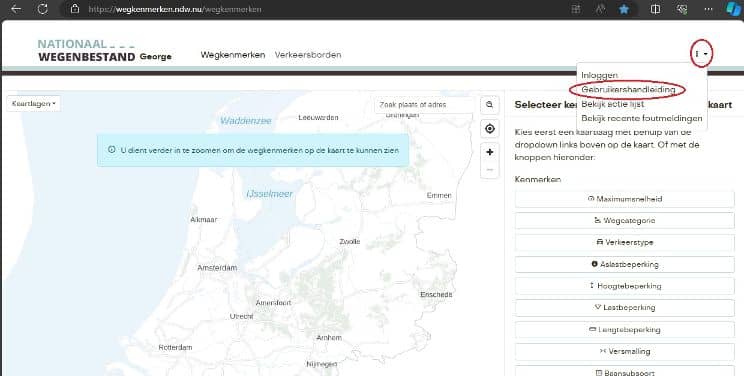This screenshot has width=744, height=376.
Task: Click the Hoogtebeperking button
Action: tap(624, 286)
